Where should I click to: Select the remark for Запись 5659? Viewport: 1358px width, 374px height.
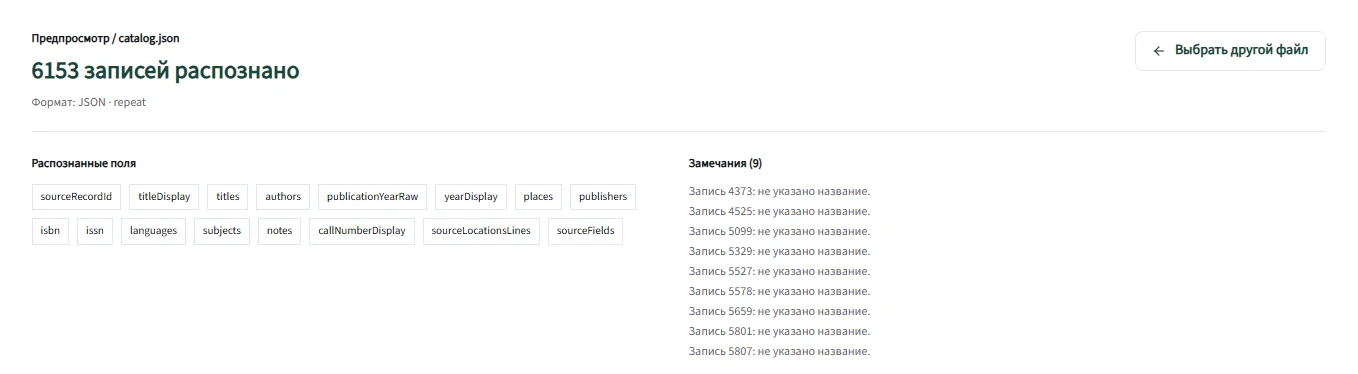click(x=779, y=311)
